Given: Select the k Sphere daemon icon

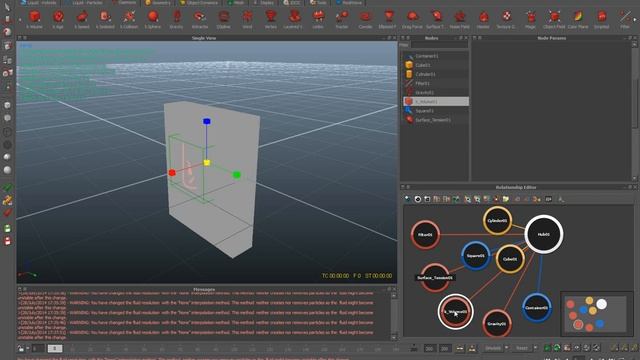Looking at the screenshot, I should pos(153,17).
